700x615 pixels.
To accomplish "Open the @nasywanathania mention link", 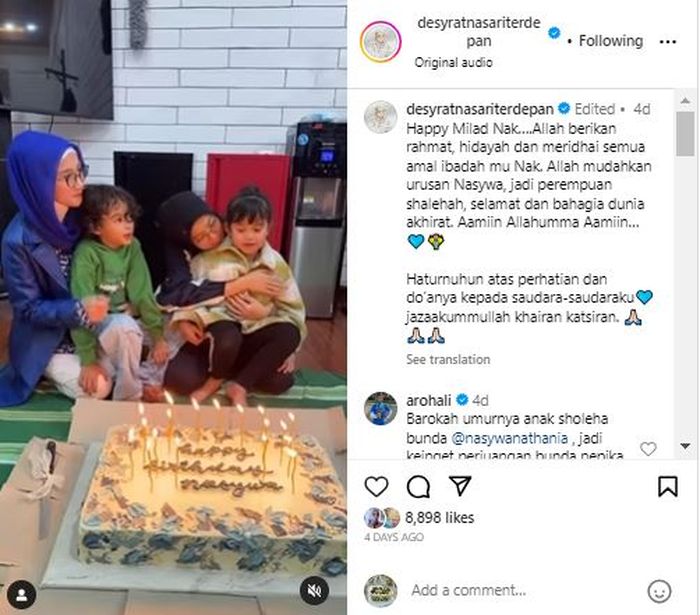I will pos(509,438).
